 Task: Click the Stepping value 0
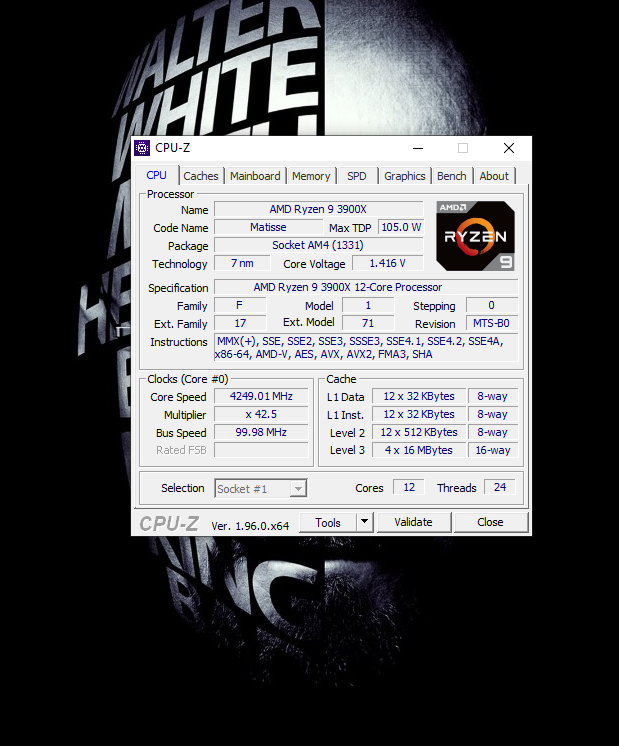[x=492, y=305]
